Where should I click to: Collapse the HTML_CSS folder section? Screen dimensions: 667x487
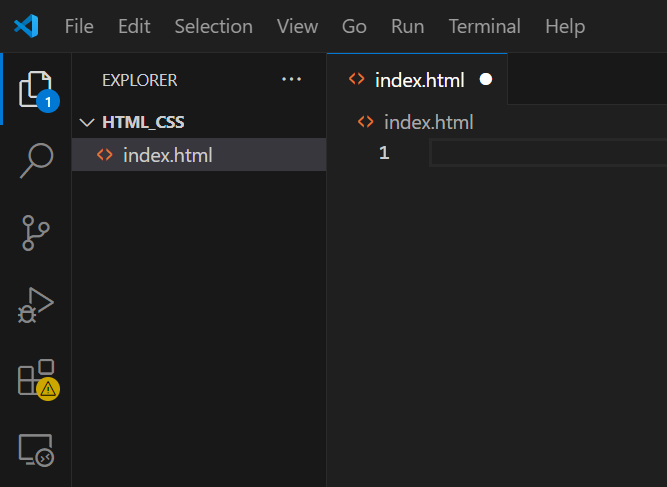click(85, 122)
